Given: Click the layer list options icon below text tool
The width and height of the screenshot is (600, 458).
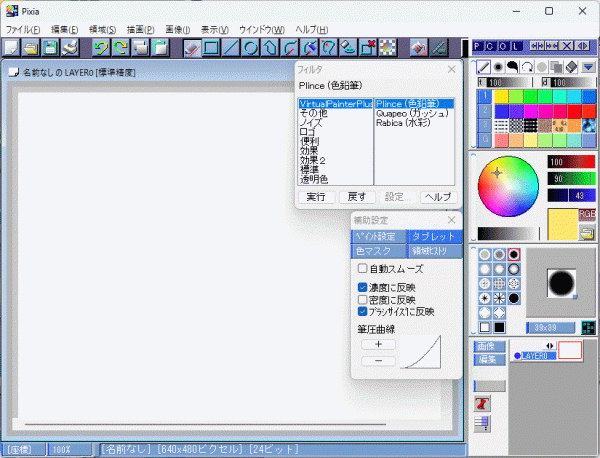Looking at the screenshot, I should click(x=482, y=424).
